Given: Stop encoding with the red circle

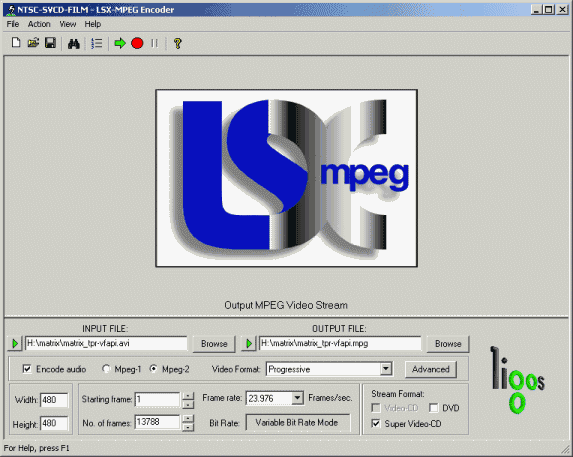Looking at the screenshot, I should click(x=137, y=43).
